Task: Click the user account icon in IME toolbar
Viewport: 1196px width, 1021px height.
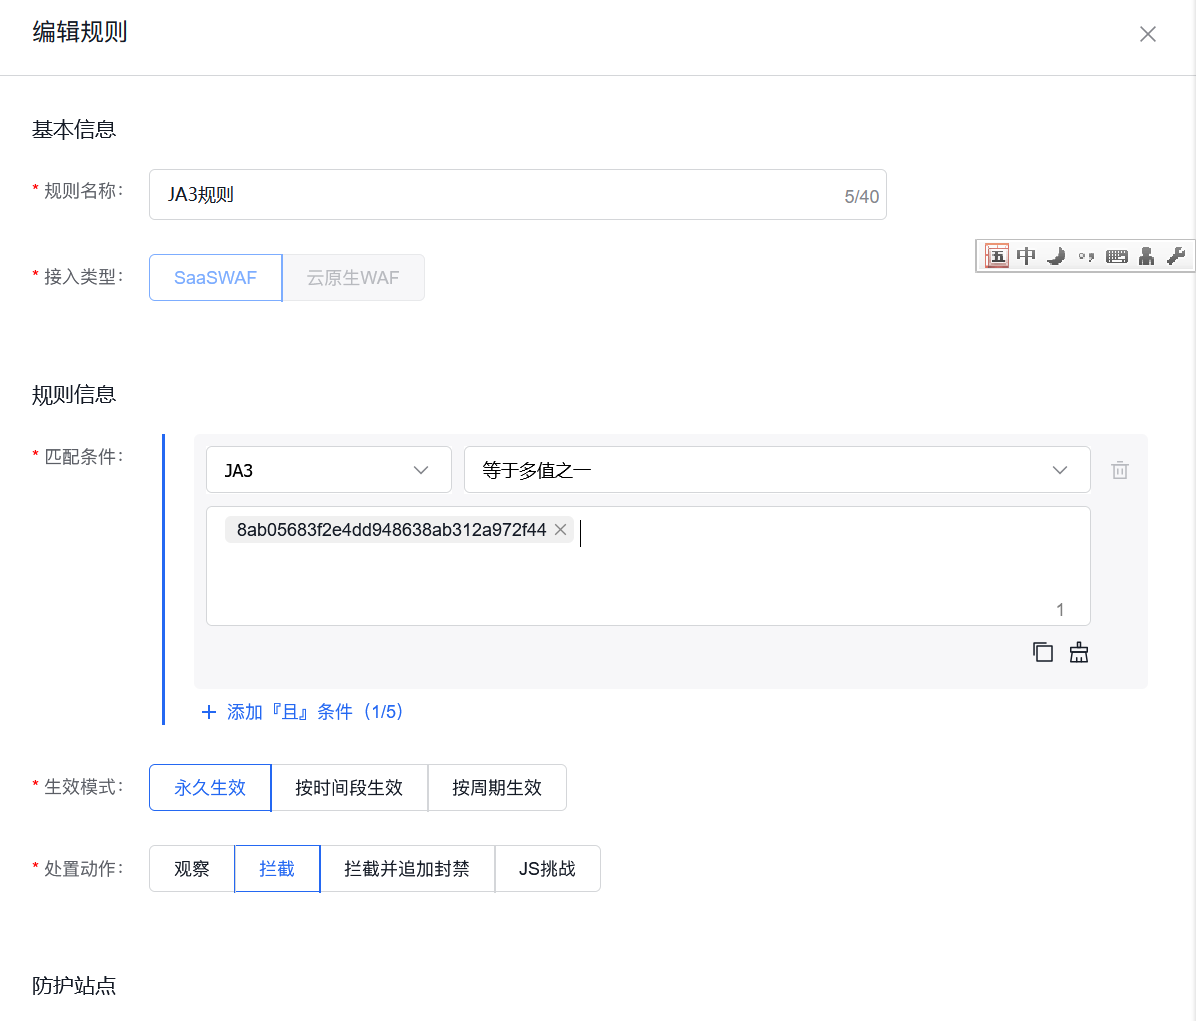Action: pyautogui.click(x=1147, y=256)
